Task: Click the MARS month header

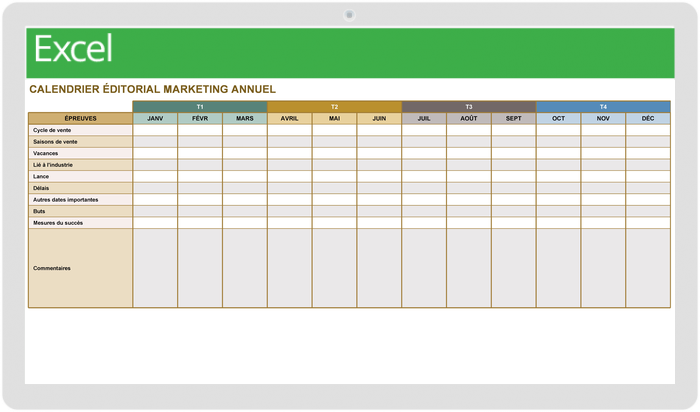Action: pyautogui.click(x=245, y=118)
